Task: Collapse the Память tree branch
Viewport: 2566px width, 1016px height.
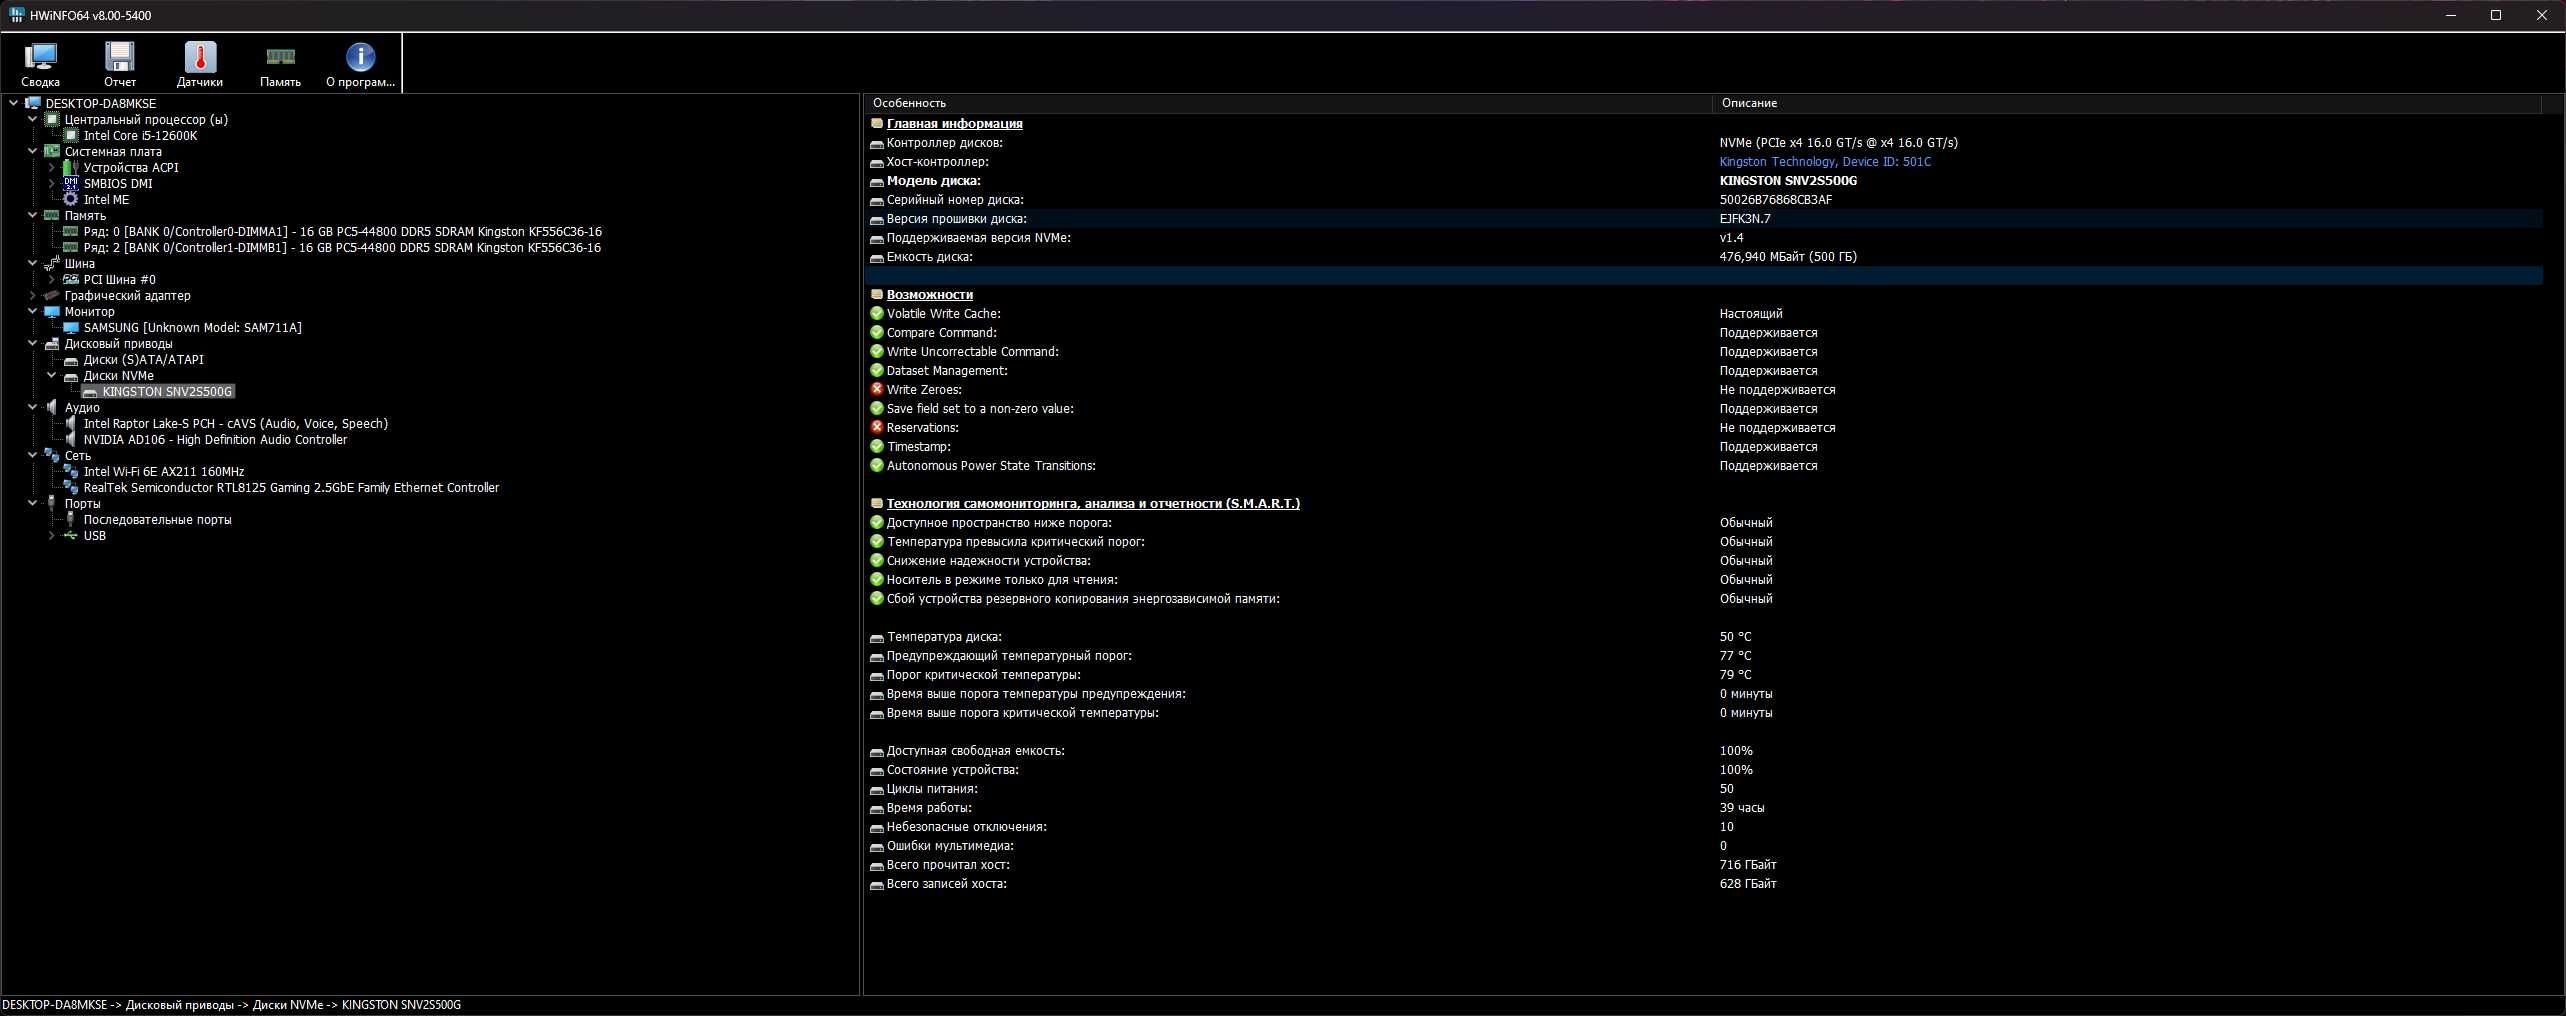Action: [32, 215]
